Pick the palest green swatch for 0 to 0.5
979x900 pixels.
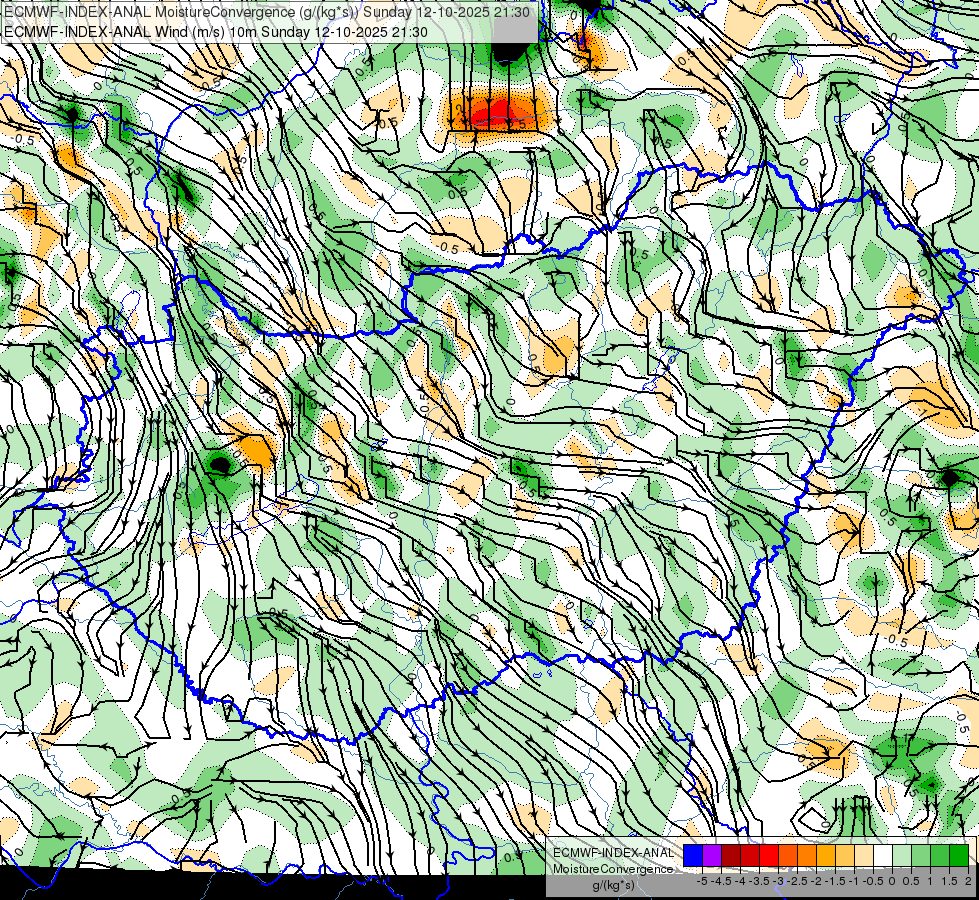tap(902, 855)
